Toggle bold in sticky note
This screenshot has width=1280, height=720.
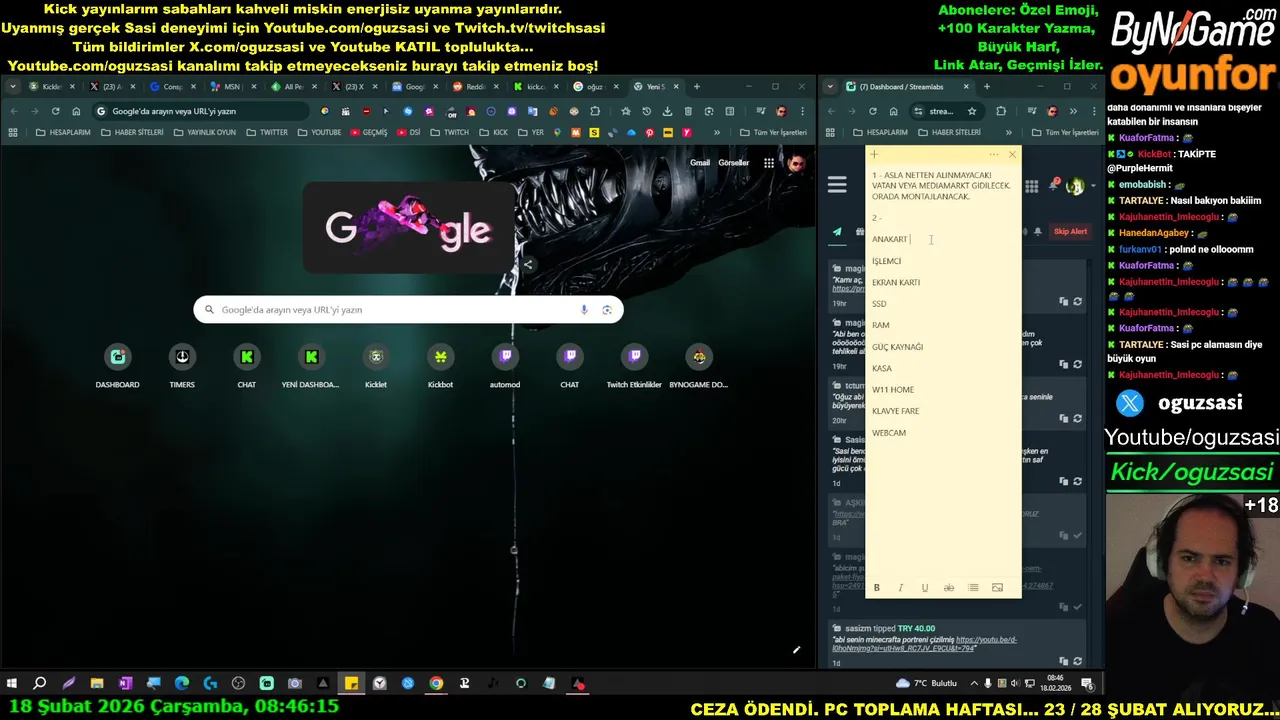(877, 588)
